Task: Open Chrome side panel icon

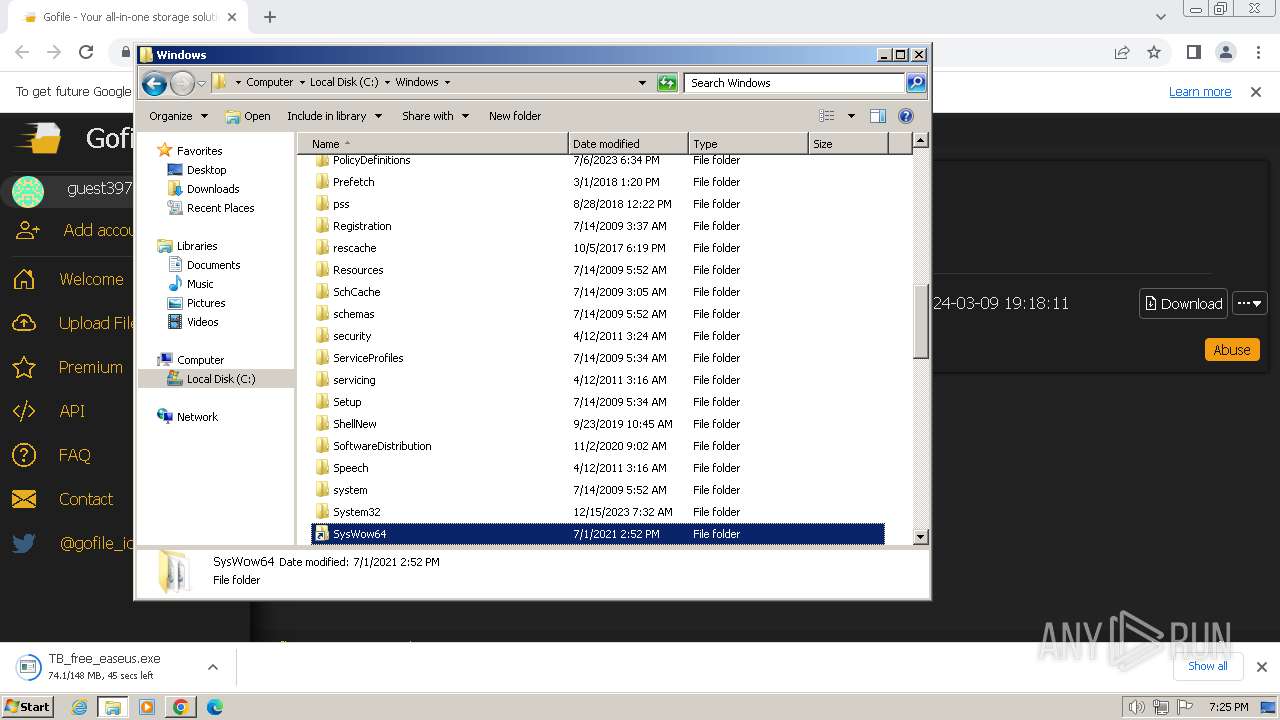Action: click(1193, 52)
